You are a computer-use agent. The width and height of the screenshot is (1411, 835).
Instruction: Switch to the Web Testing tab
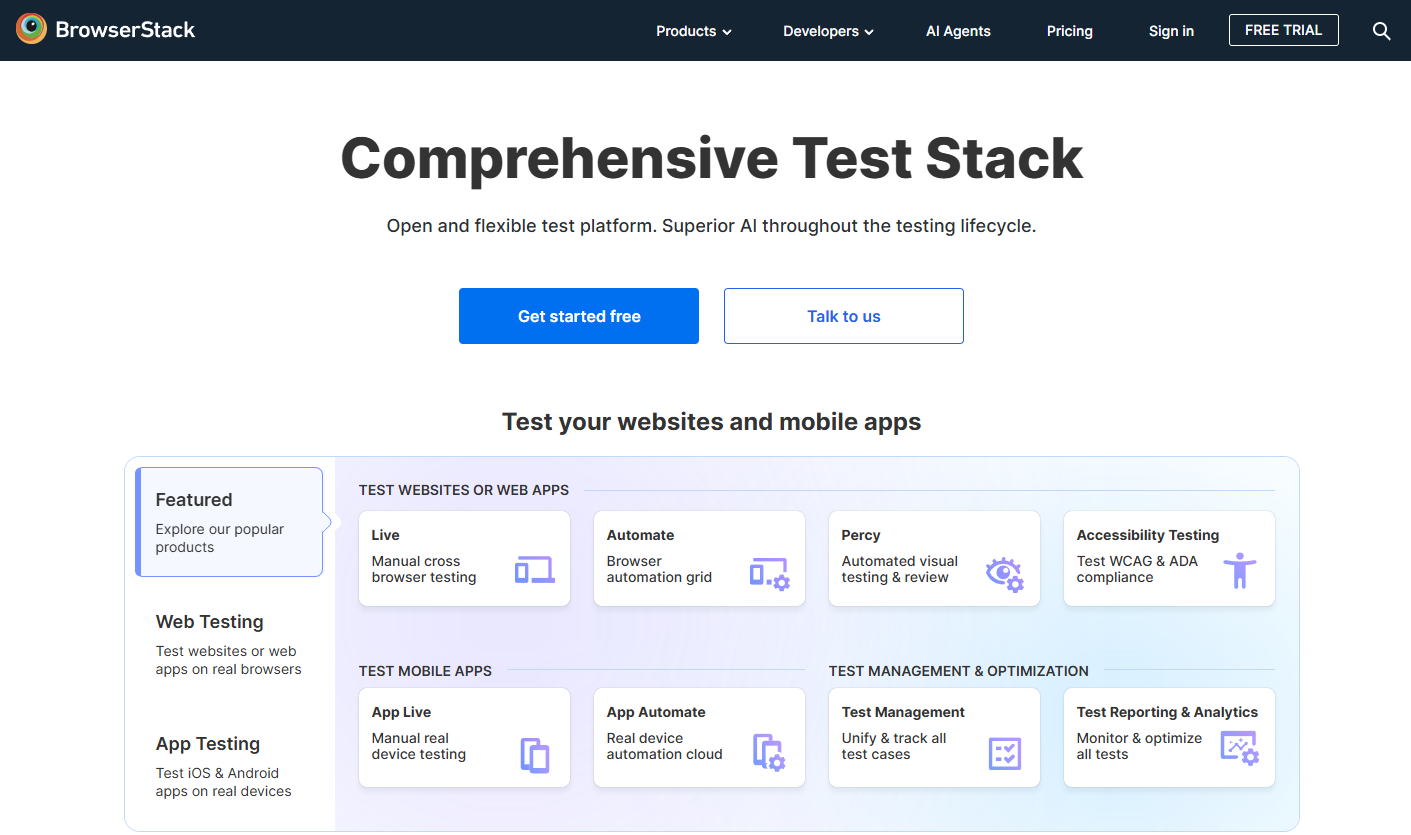(x=229, y=644)
